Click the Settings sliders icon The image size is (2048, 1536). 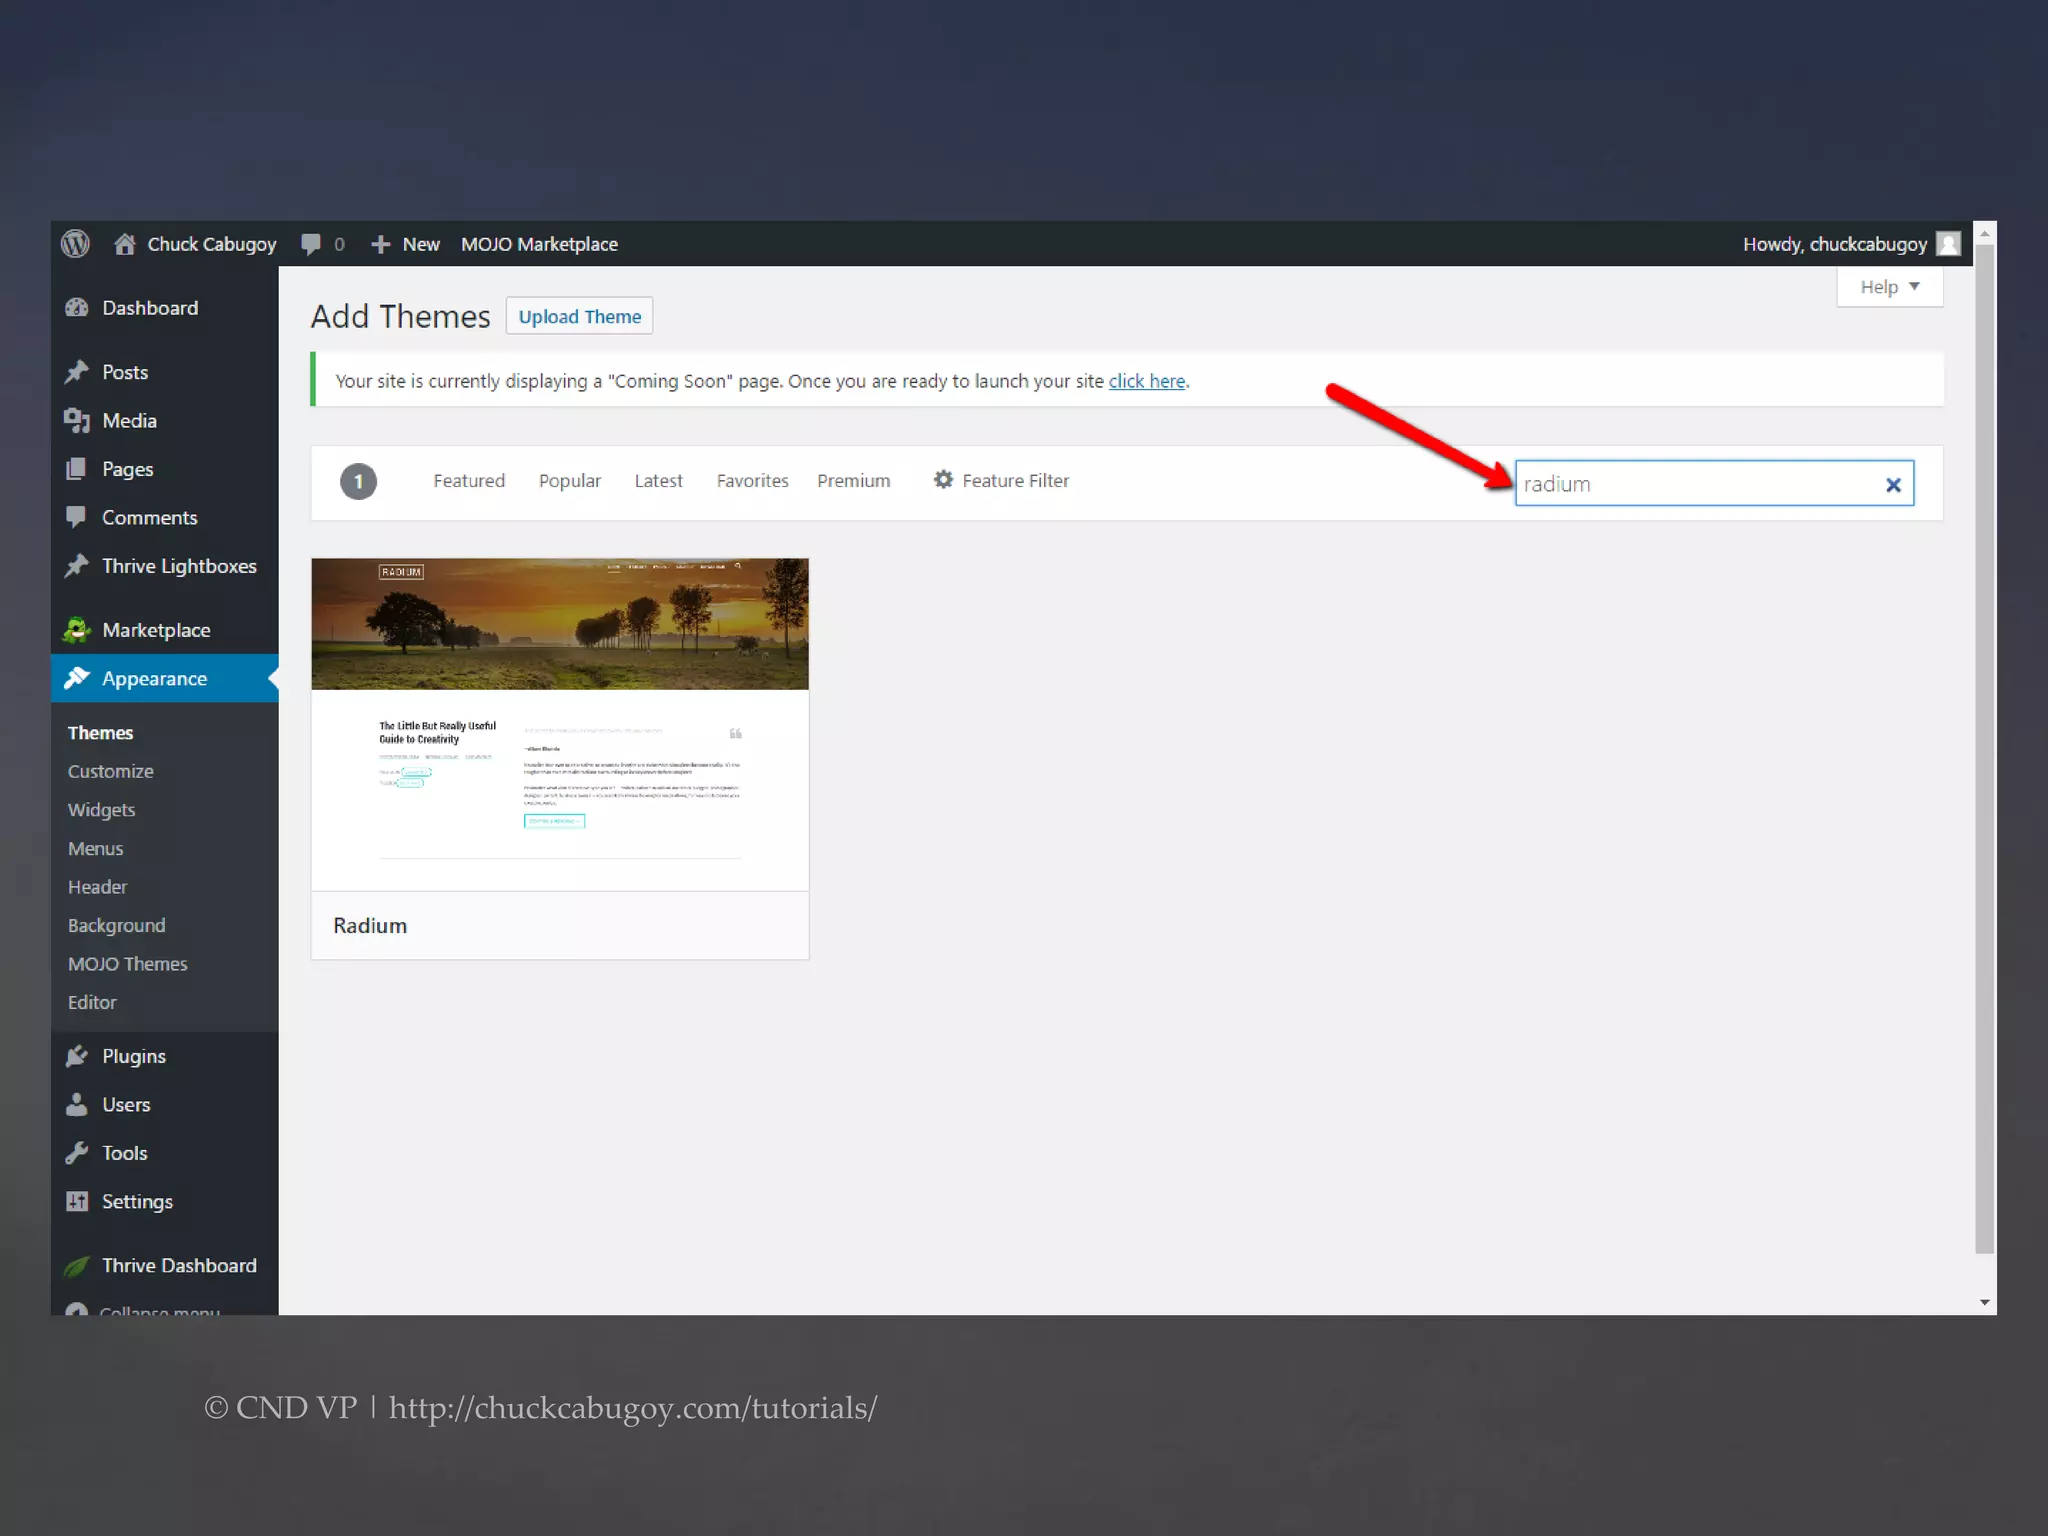click(x=77, y=1201)
